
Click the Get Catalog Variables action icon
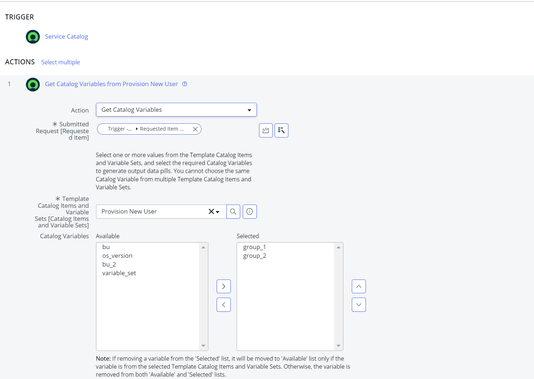click(x=33, y=84)
